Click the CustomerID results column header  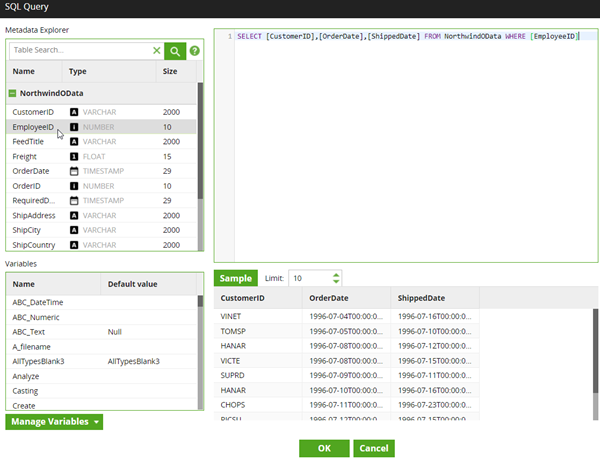pos(258,298)
